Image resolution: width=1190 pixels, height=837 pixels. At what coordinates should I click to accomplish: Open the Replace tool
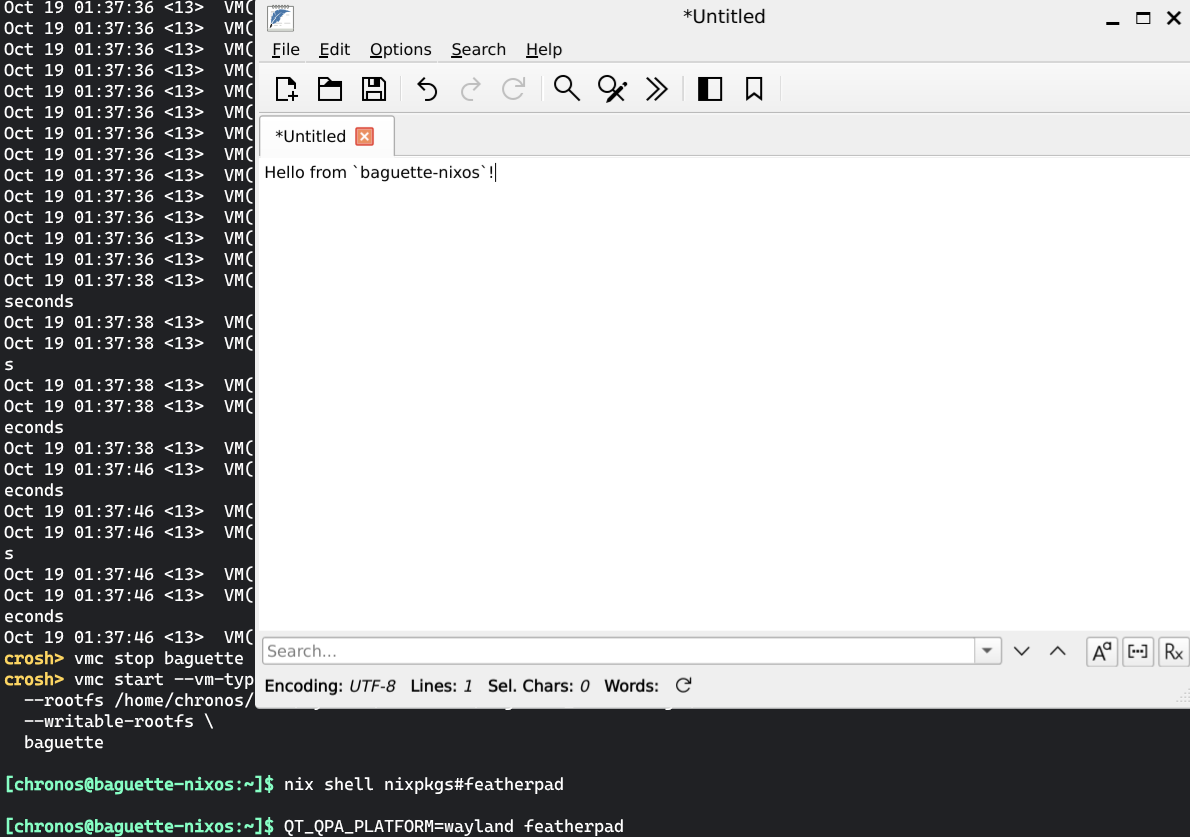(x=612, y=89)
